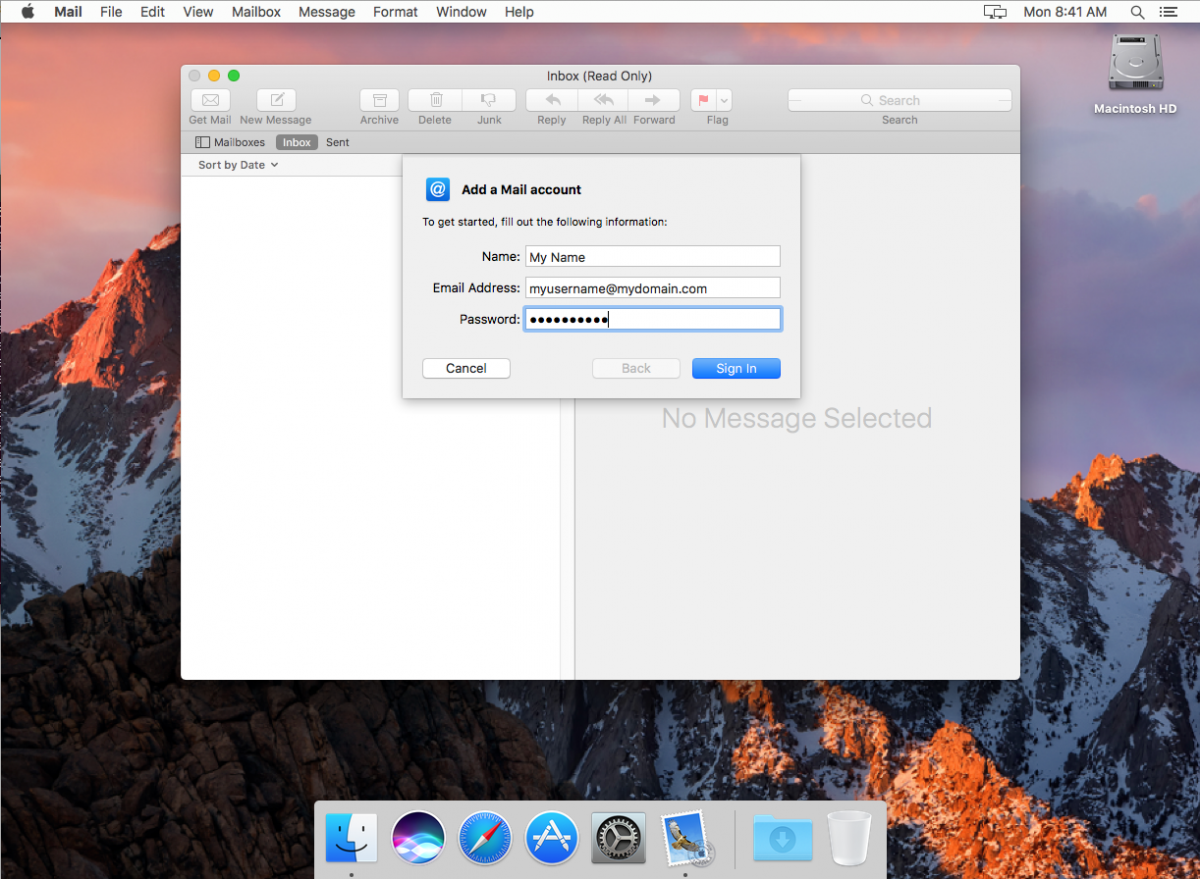Open the Edit menu
Image resolution: width=1200 pixels, height=879 pixels.
(152, 12)
